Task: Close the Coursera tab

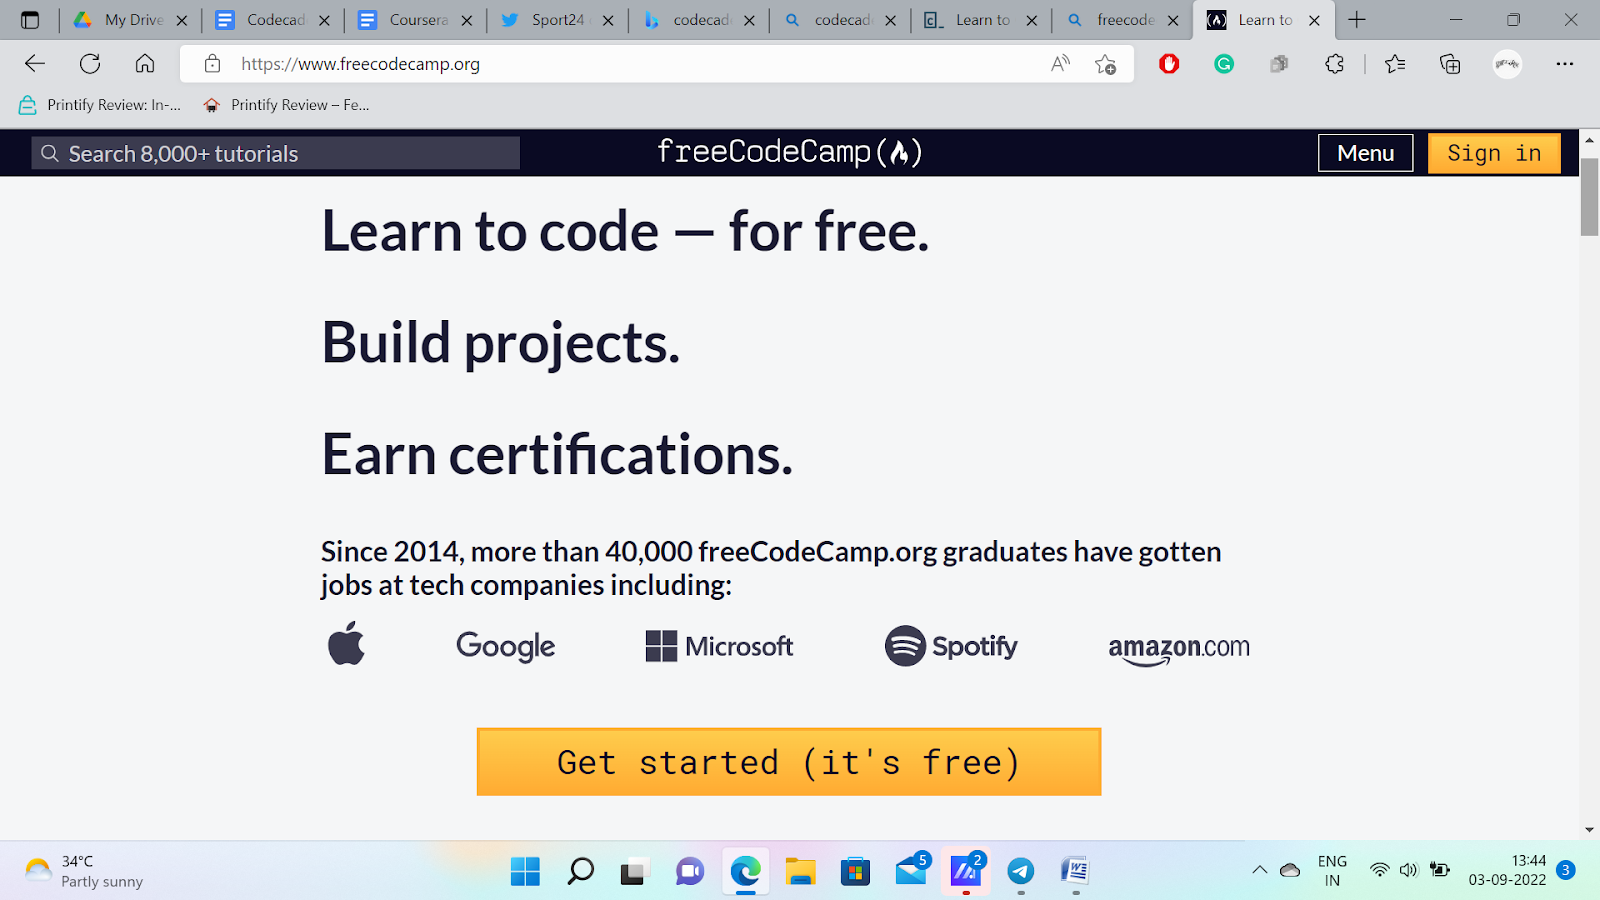Action: (x=466, y=20)
